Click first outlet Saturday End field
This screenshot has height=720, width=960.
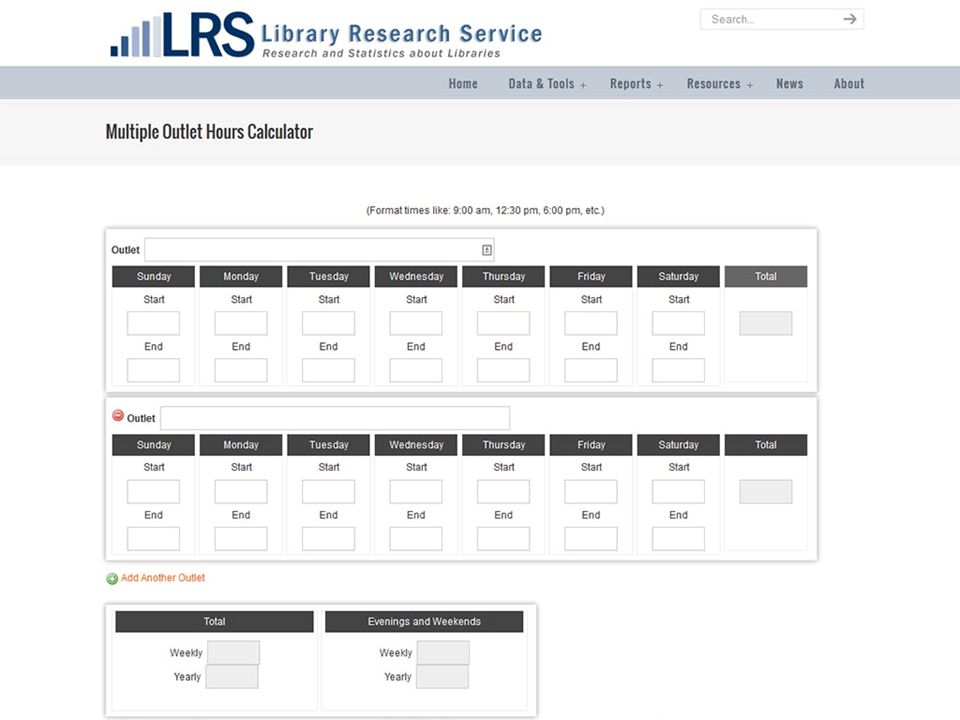678,370
